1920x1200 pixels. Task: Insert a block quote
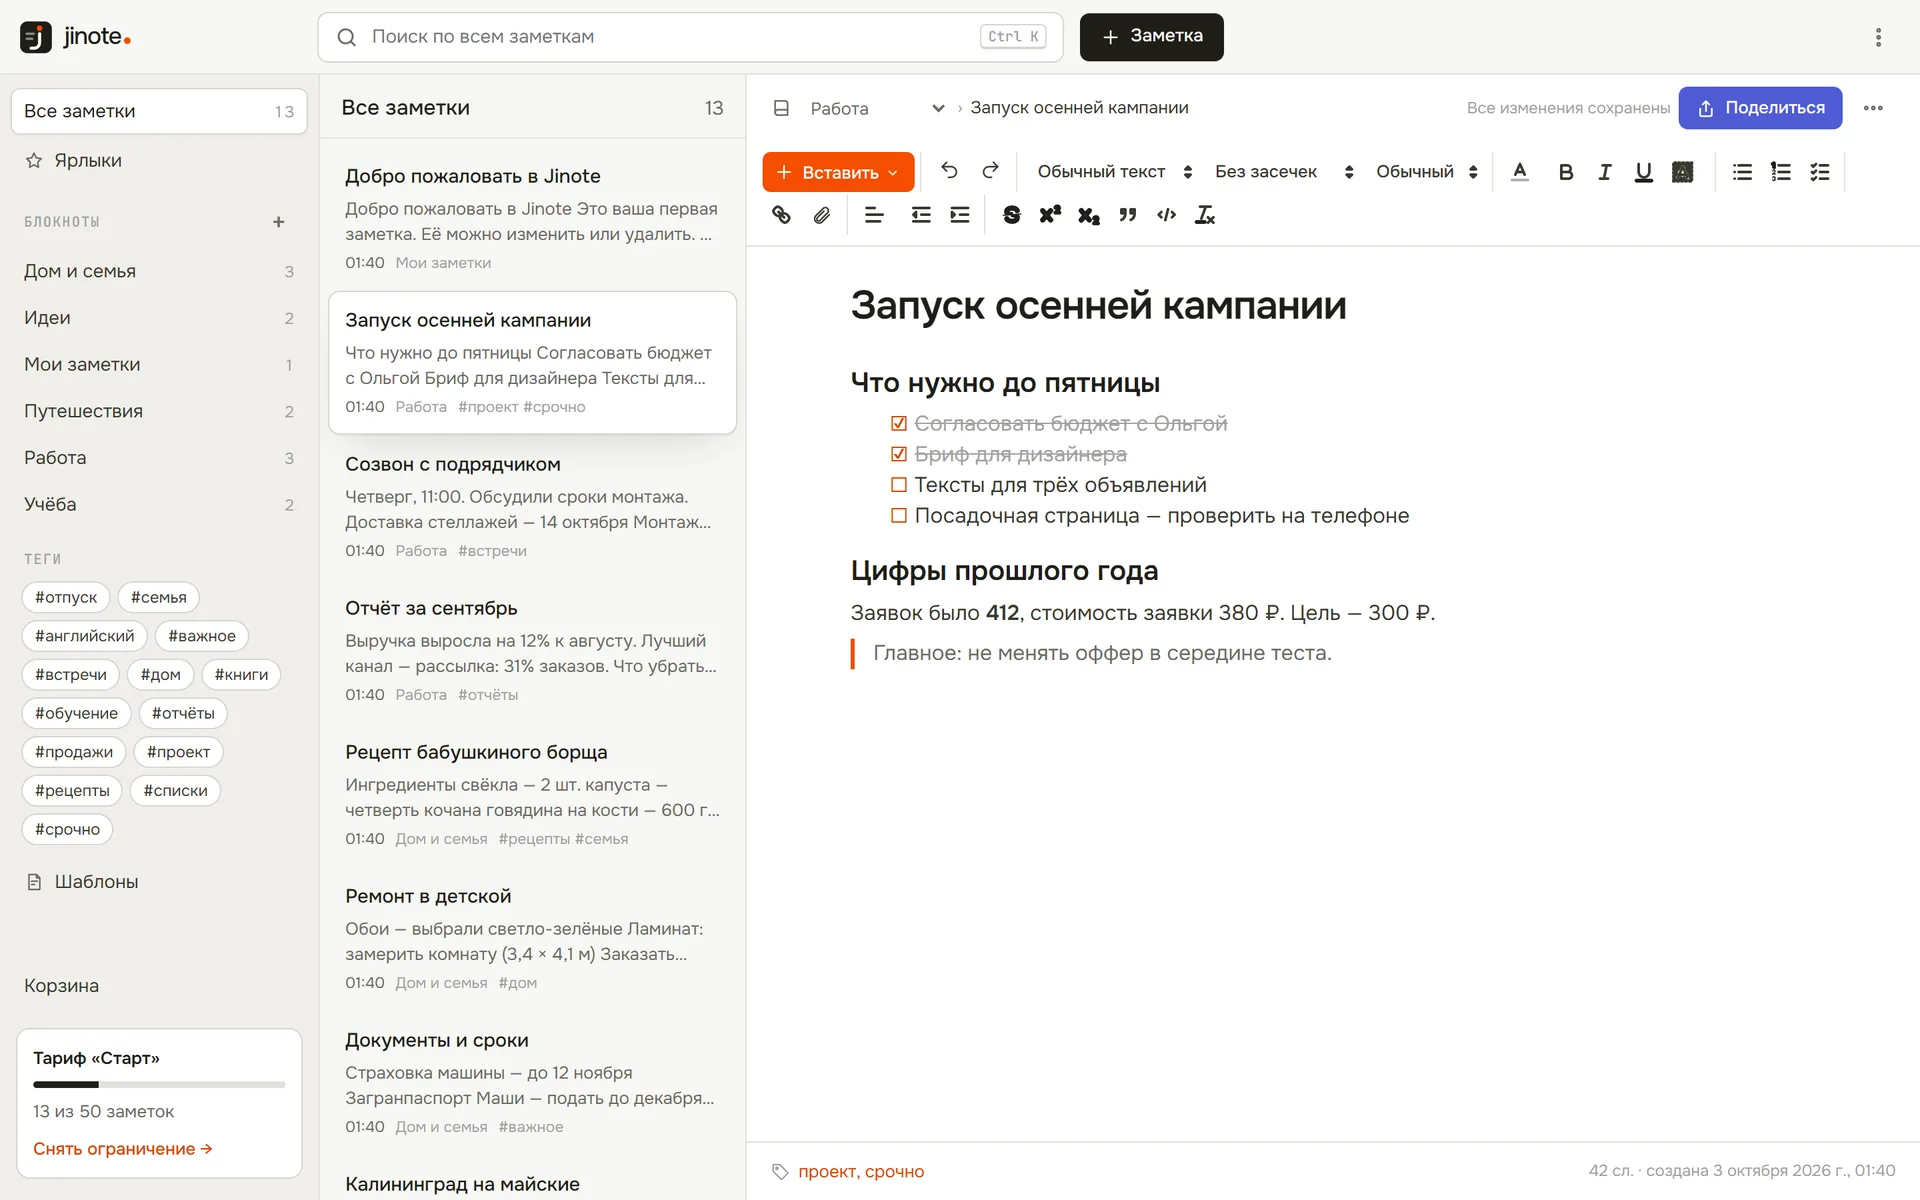pyautogui.click(x=1128, y=215)
